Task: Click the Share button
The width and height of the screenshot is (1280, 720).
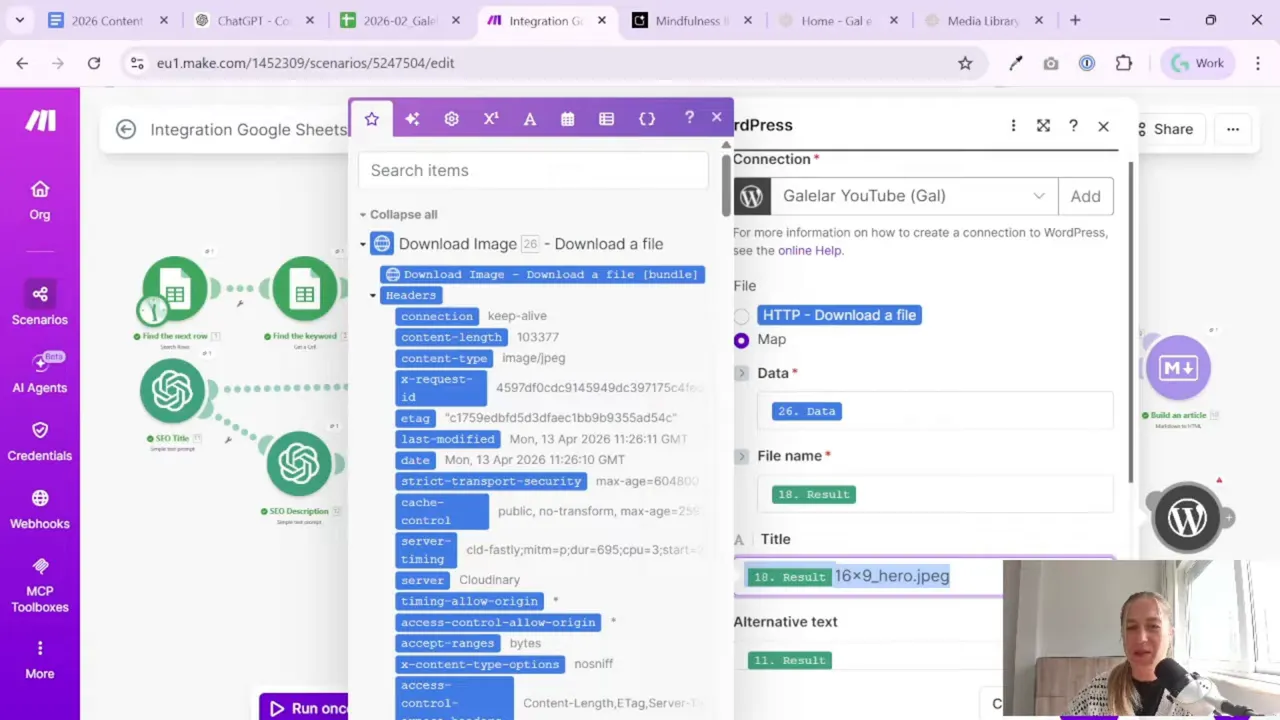Action: 1164,129
